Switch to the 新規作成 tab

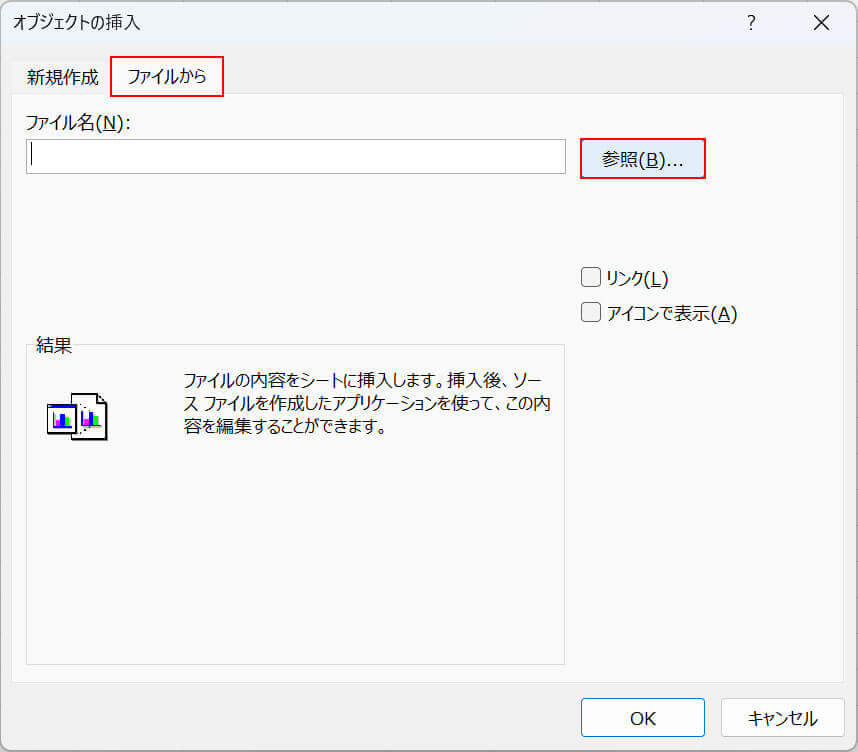pos(62,77)
